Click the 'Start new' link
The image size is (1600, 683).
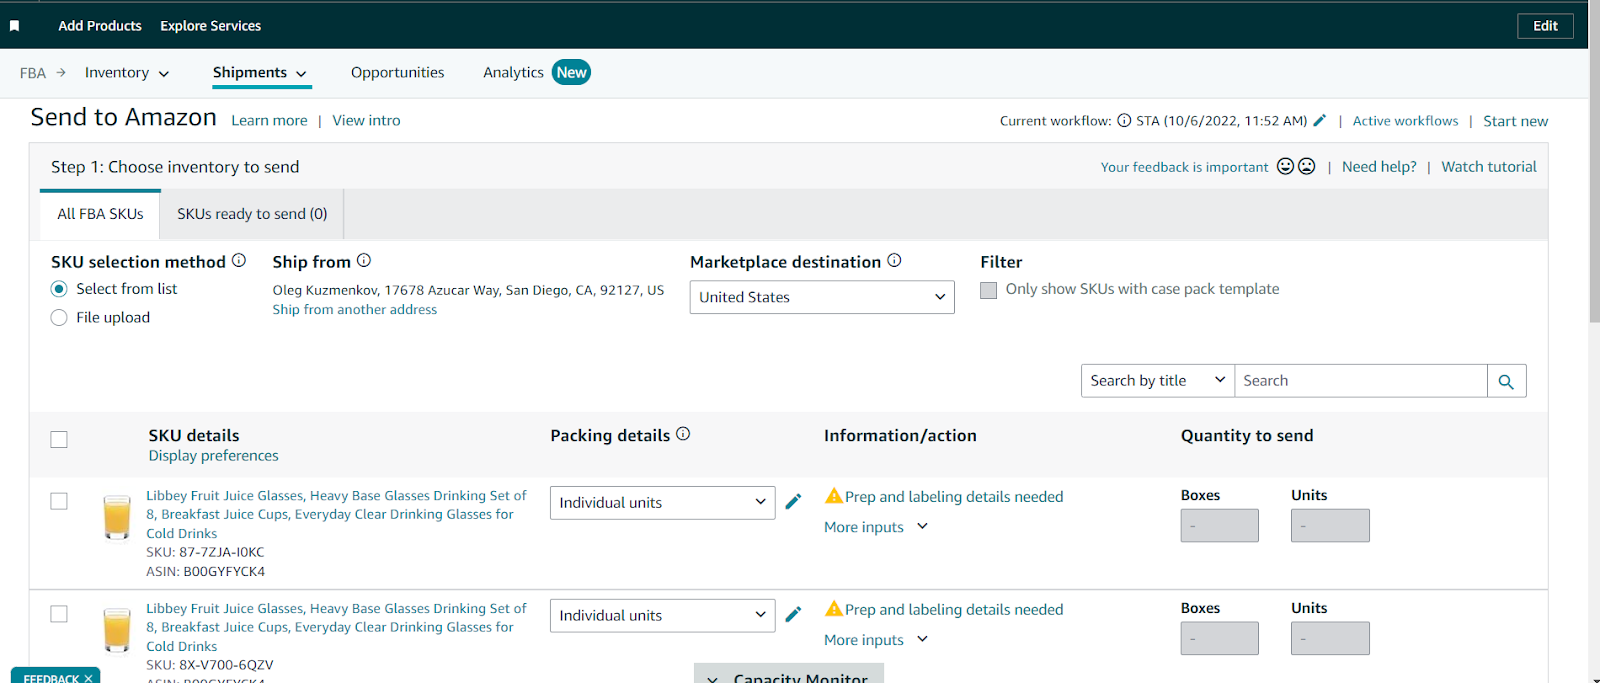tap(1515, 121)
